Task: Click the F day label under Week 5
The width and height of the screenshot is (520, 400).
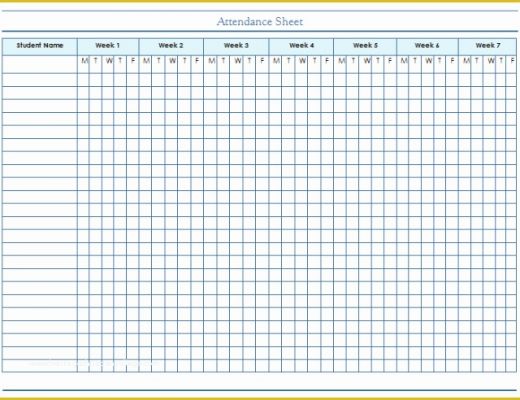Action: click(x=390, y=61)
